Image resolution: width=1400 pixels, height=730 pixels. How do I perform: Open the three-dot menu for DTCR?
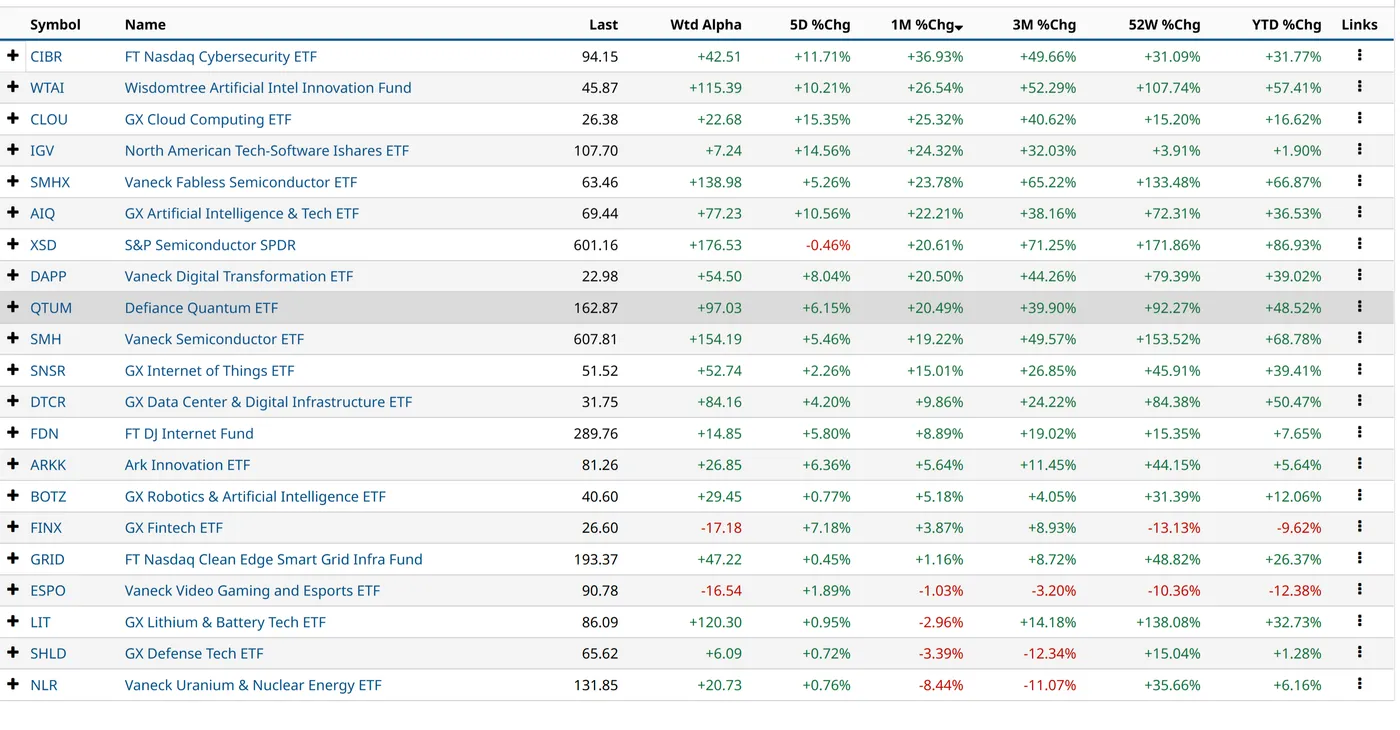coord(1359,401)
